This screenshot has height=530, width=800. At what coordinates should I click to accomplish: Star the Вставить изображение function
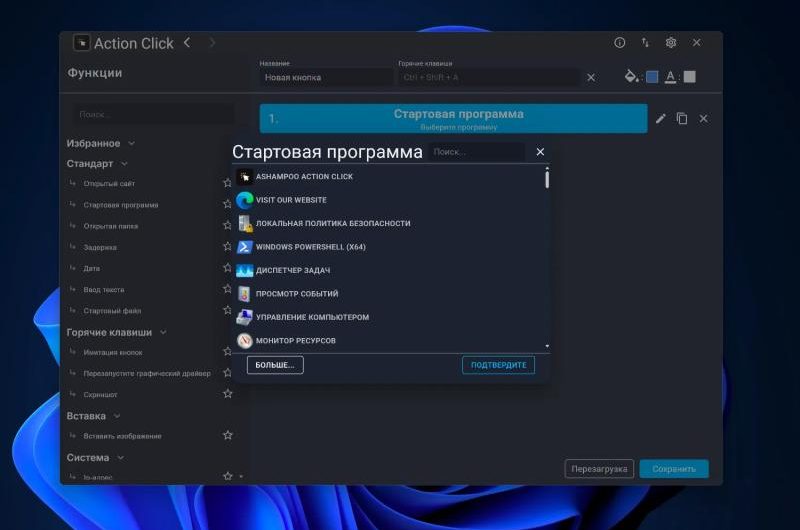[228, 435]
